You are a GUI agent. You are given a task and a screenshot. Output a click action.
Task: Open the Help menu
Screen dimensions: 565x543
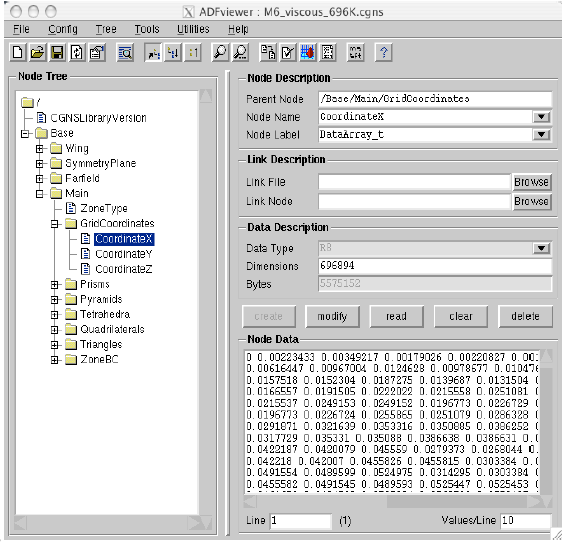[238, 29]
